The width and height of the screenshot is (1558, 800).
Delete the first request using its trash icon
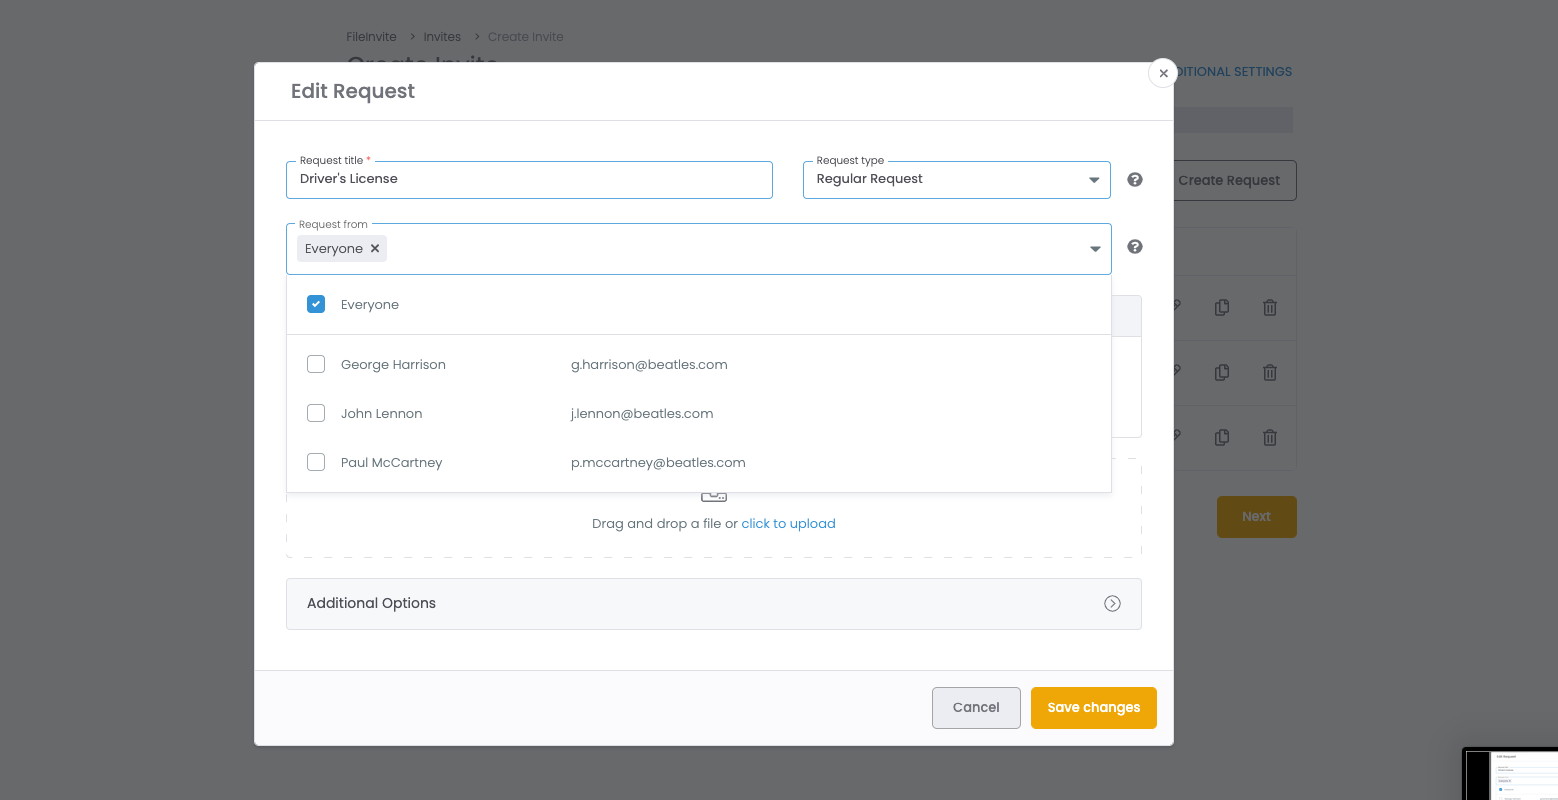pos(1269,307)
